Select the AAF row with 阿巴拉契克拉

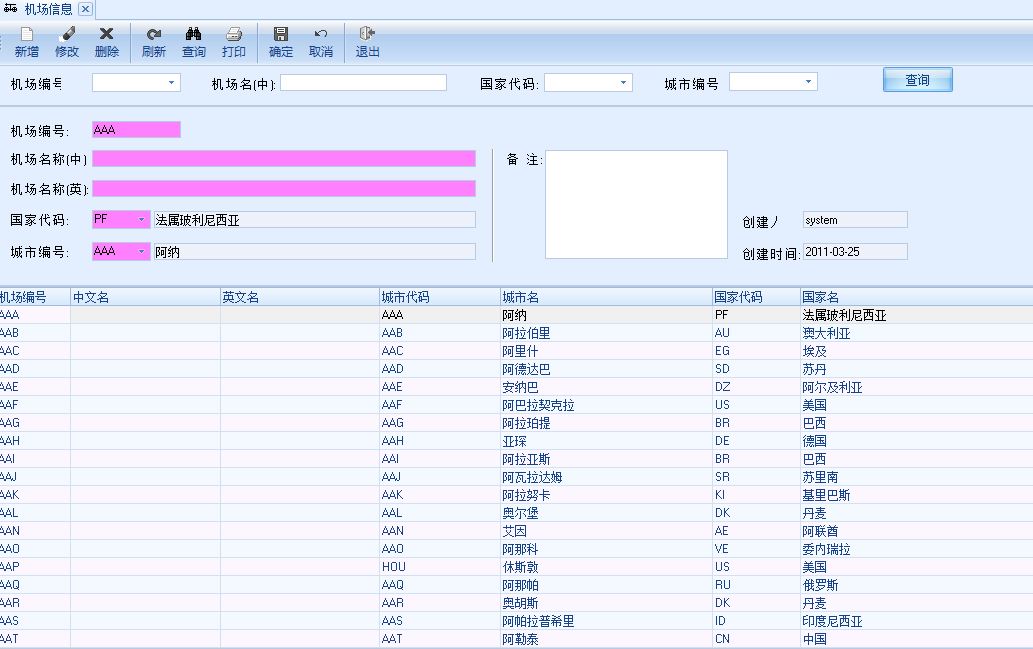[538, 405]
